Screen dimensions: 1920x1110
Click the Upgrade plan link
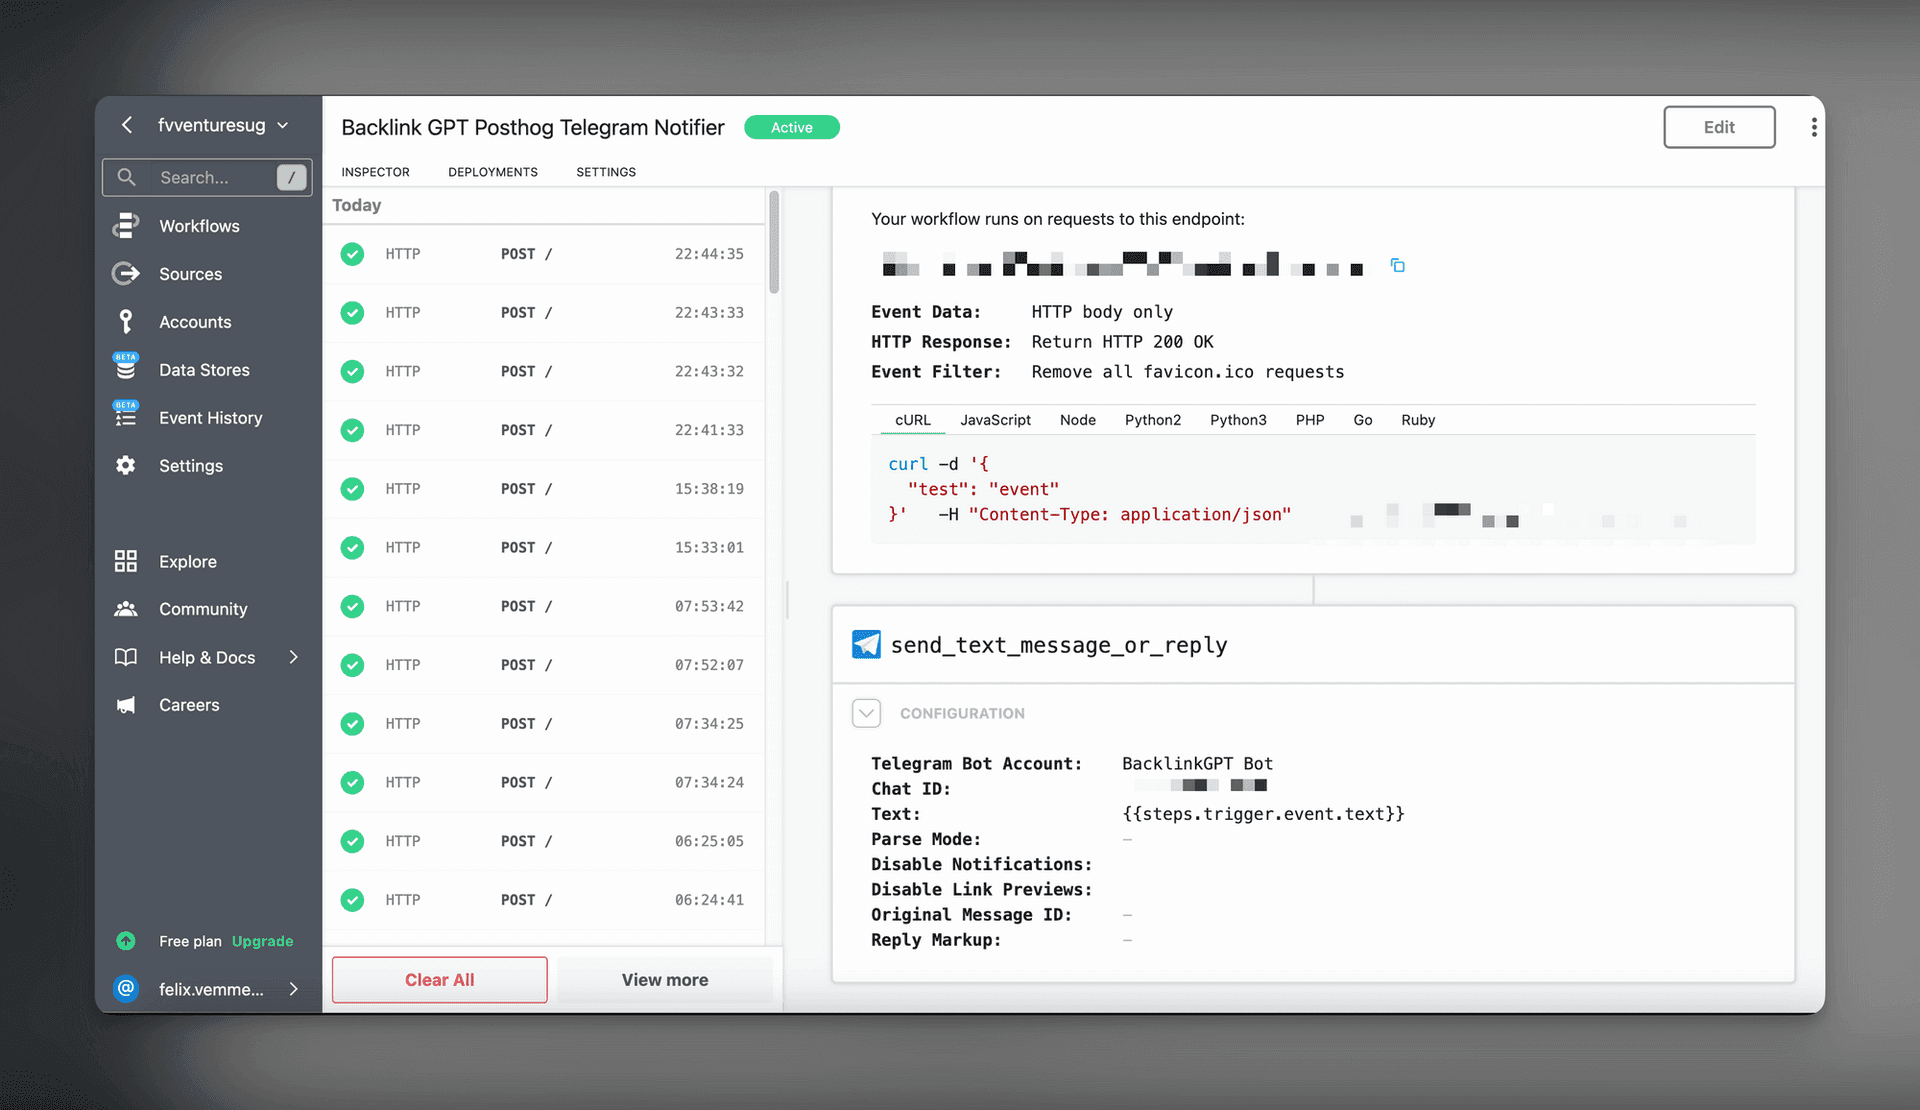(262, 941)
